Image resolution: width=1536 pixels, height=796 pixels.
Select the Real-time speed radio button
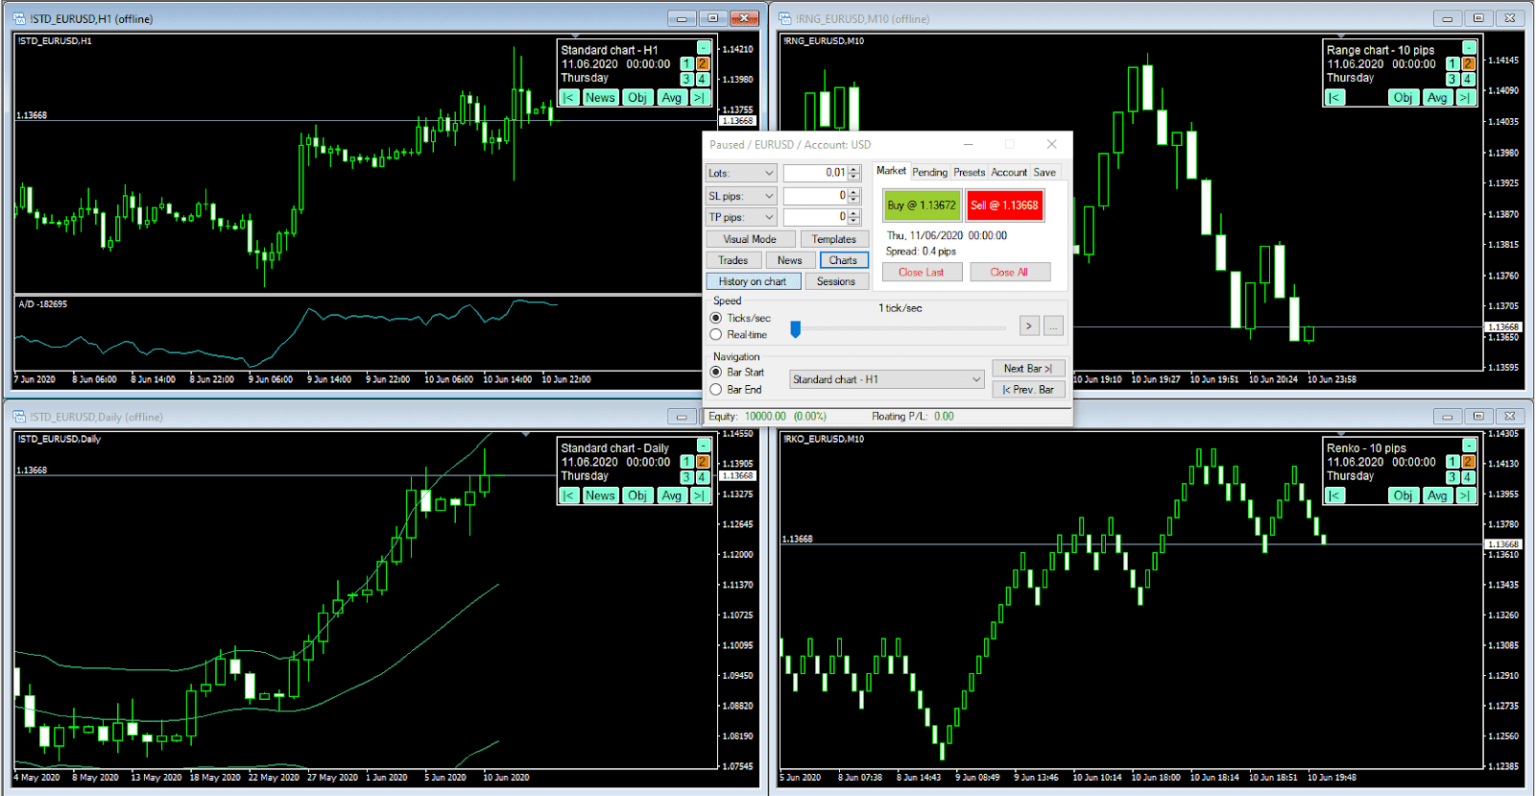coord(716,335)
